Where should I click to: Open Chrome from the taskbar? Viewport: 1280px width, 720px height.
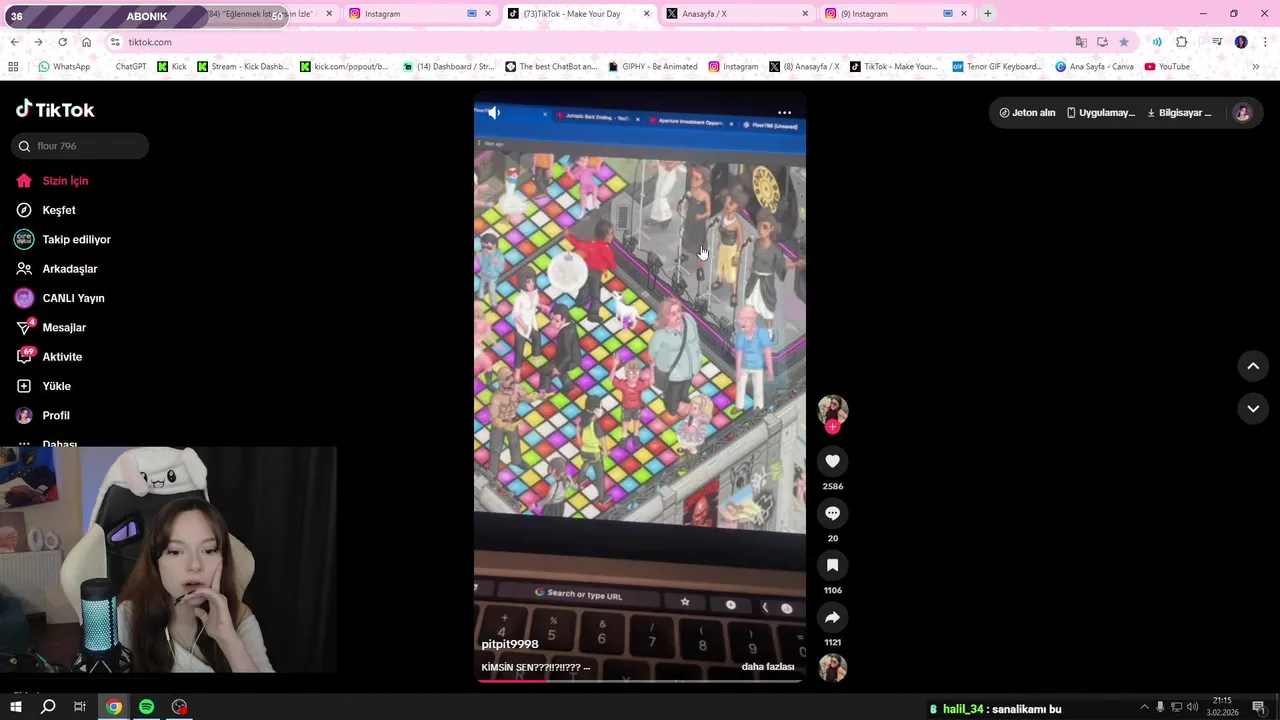(114, 707)
